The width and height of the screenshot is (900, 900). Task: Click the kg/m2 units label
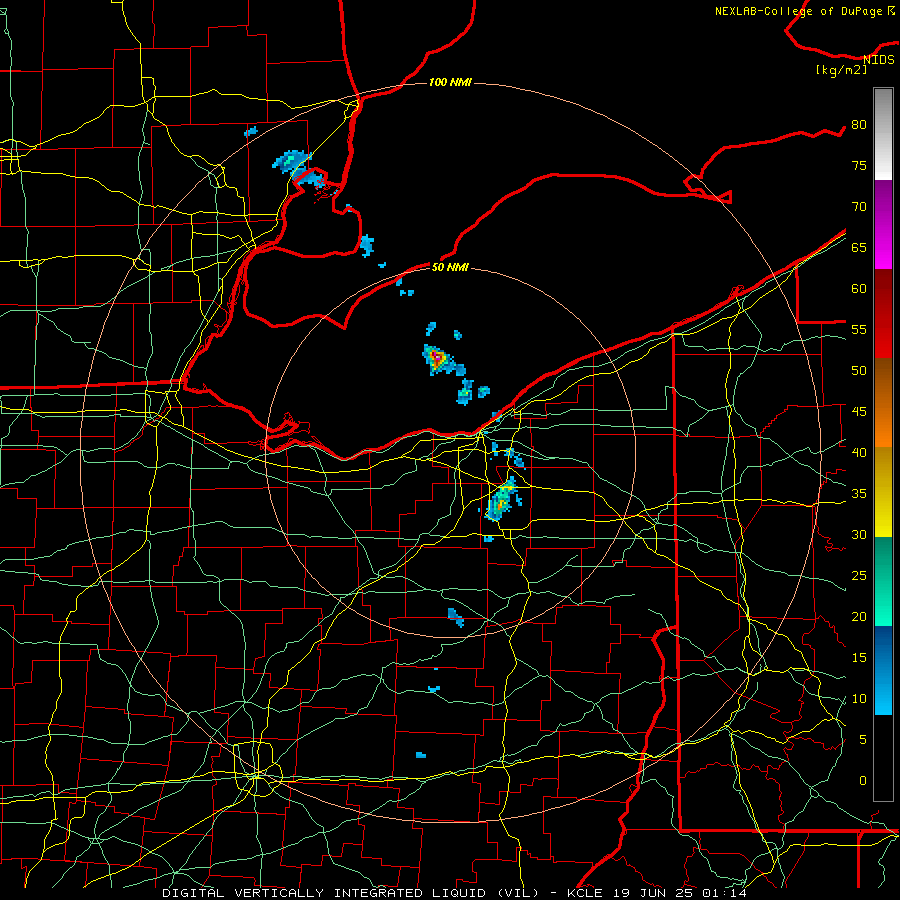(x=841, y=70)
